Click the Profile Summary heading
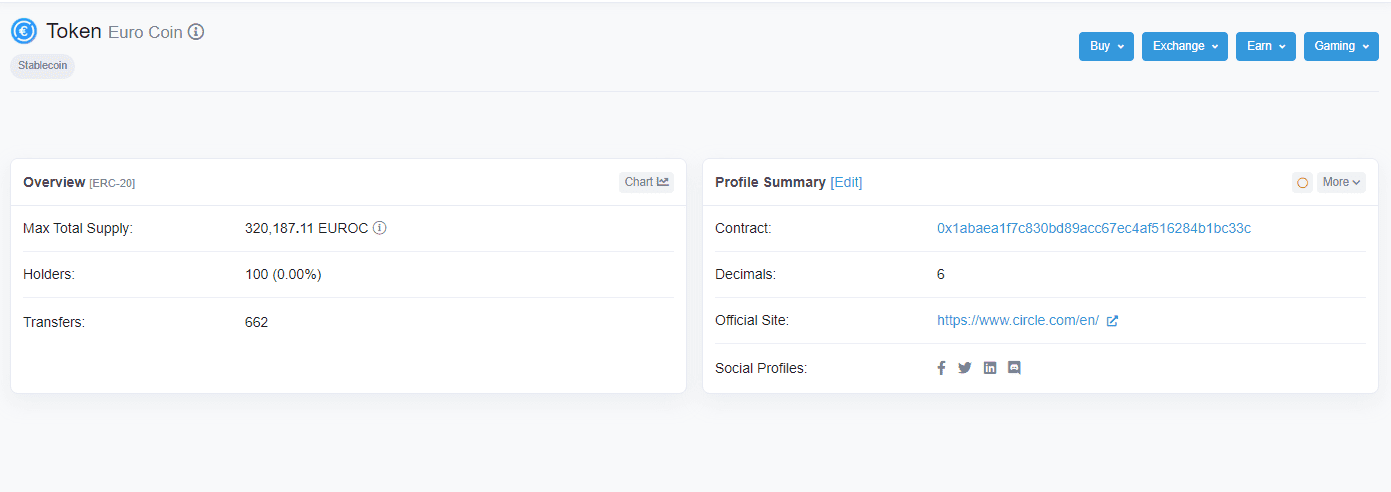This screenshot has height=492, width=1391. click(770, 182)
